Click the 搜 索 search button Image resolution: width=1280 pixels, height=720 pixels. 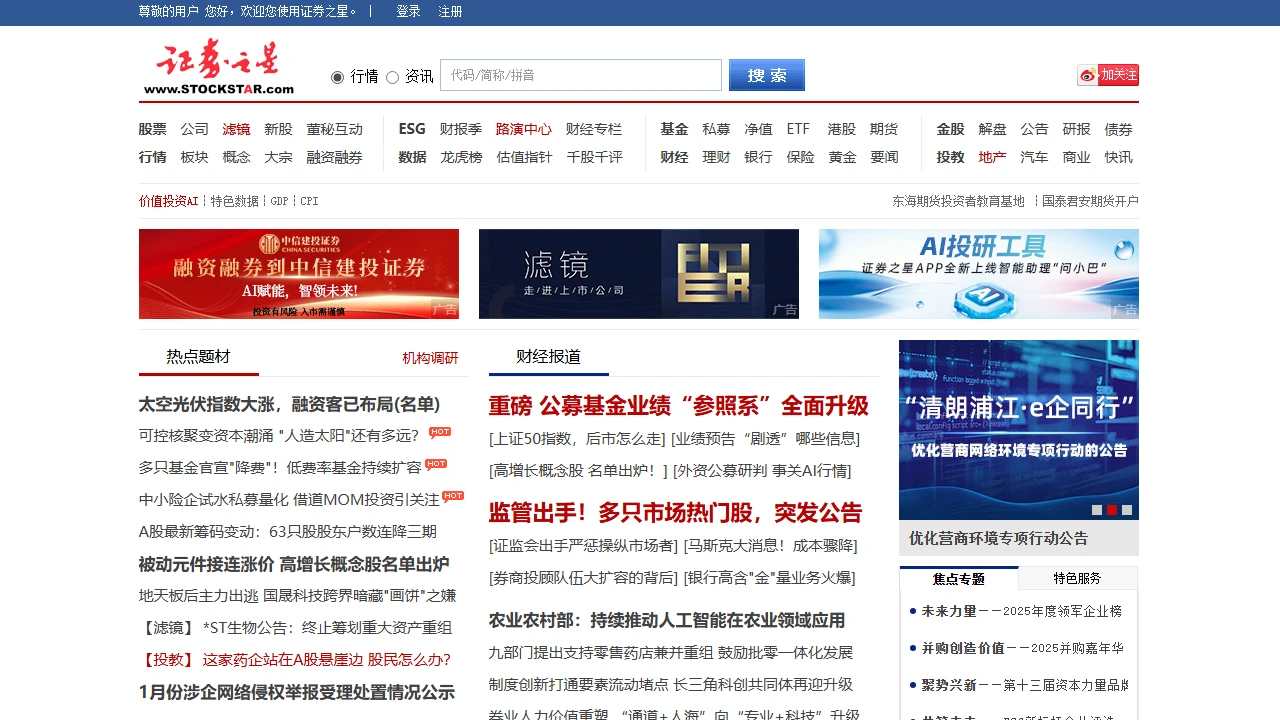pyautogui.click(x=766, y=74)
